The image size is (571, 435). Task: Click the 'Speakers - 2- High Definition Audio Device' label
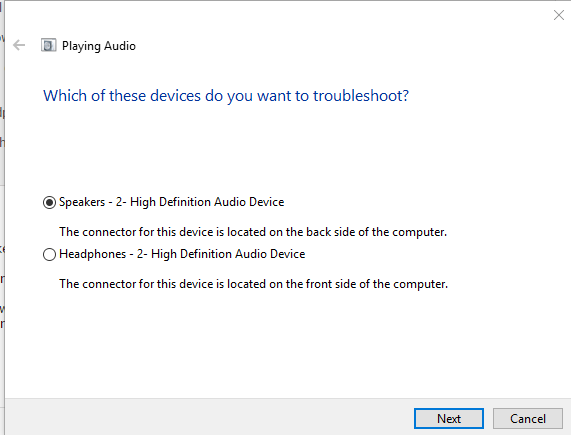tap(172, 202)
